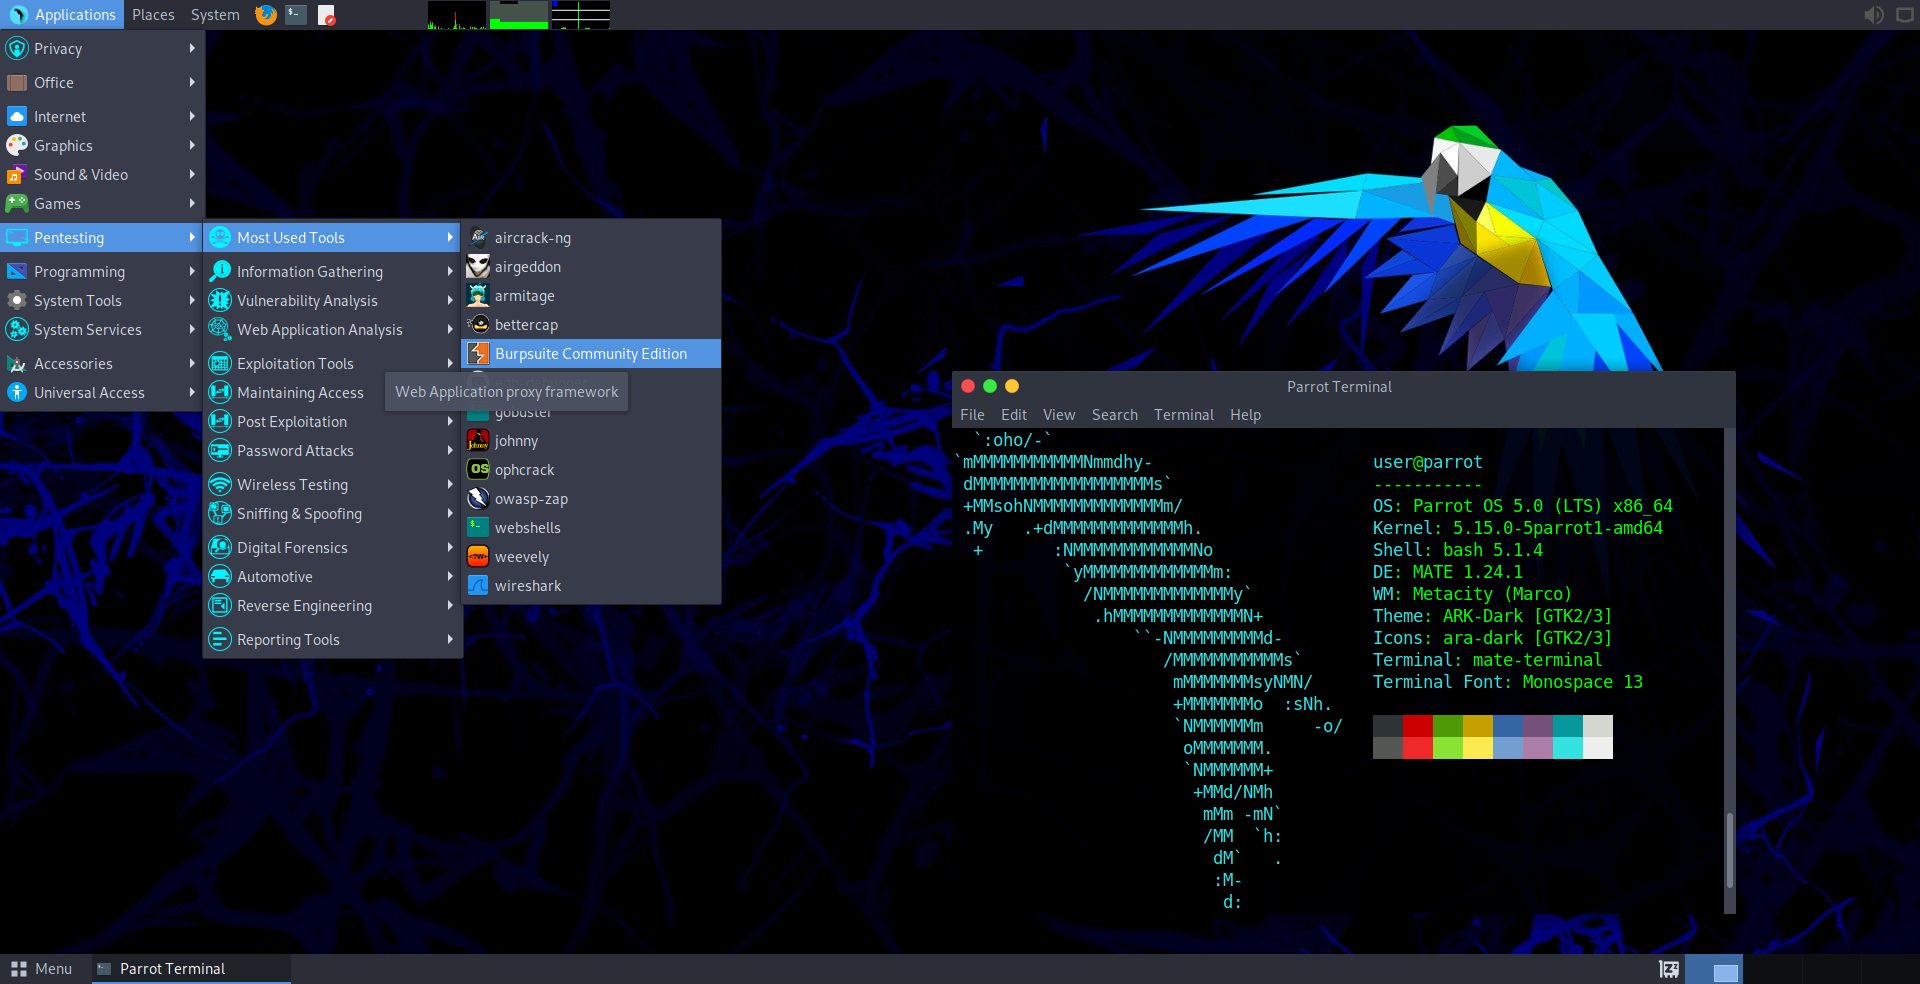Expand the Exploitation Tools category
1920x984 pixels.
(x=297, y=363)
